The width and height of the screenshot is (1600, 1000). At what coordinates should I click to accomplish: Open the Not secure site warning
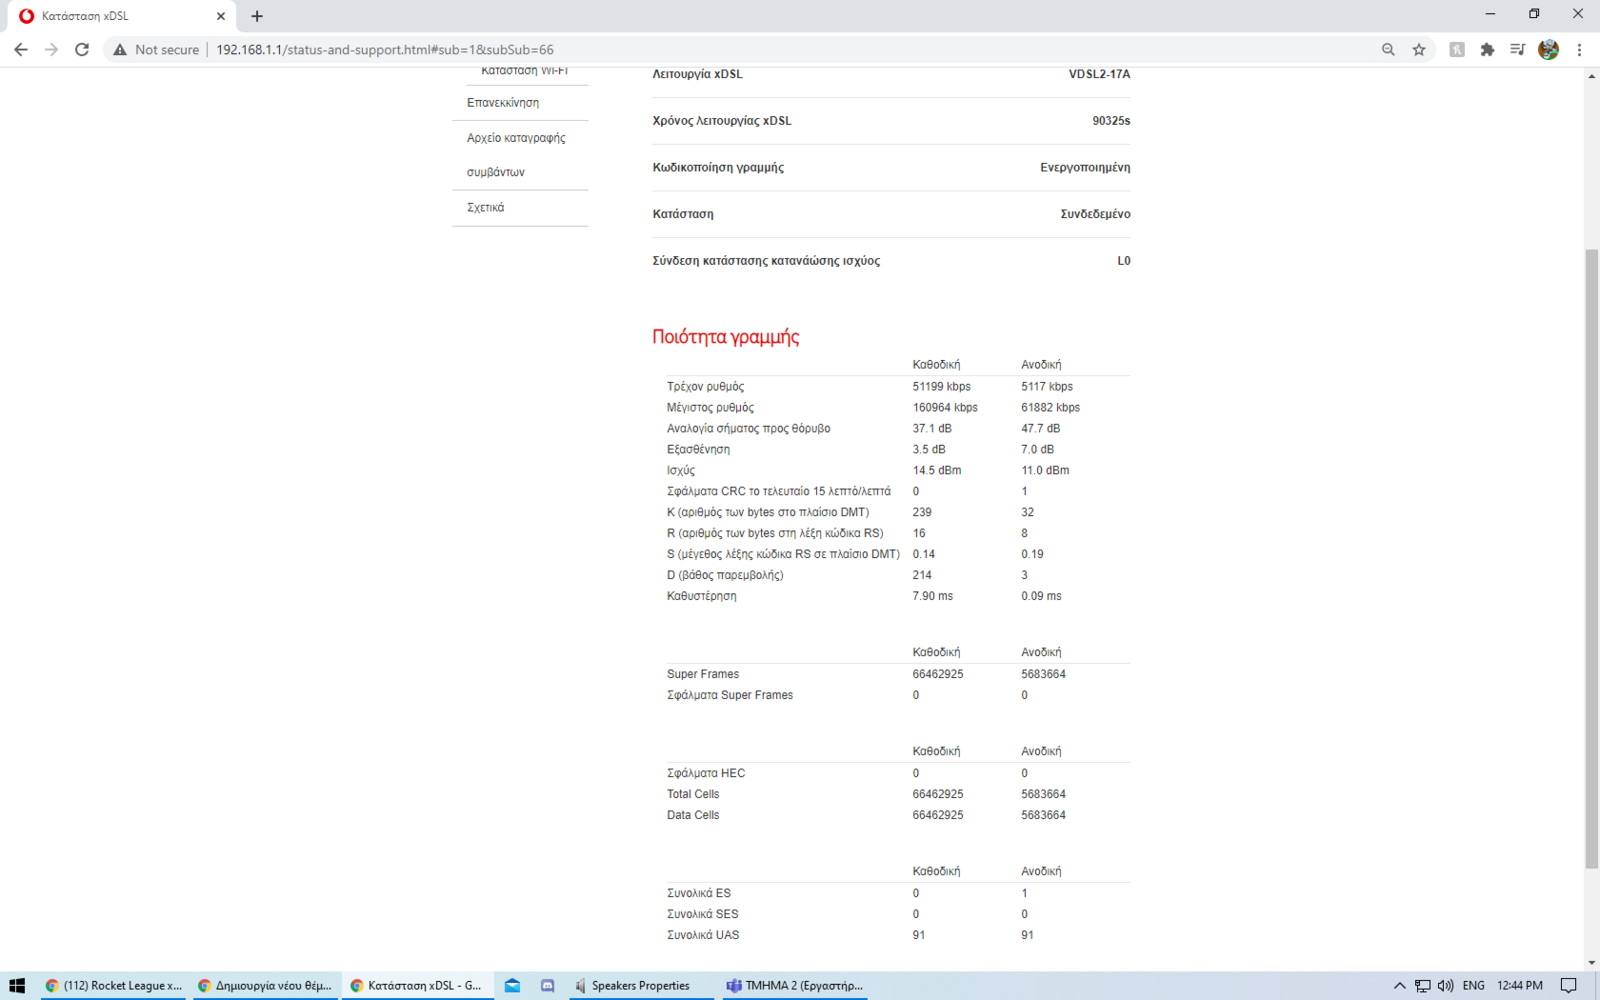pyautogui.click(x=156, y=49)
